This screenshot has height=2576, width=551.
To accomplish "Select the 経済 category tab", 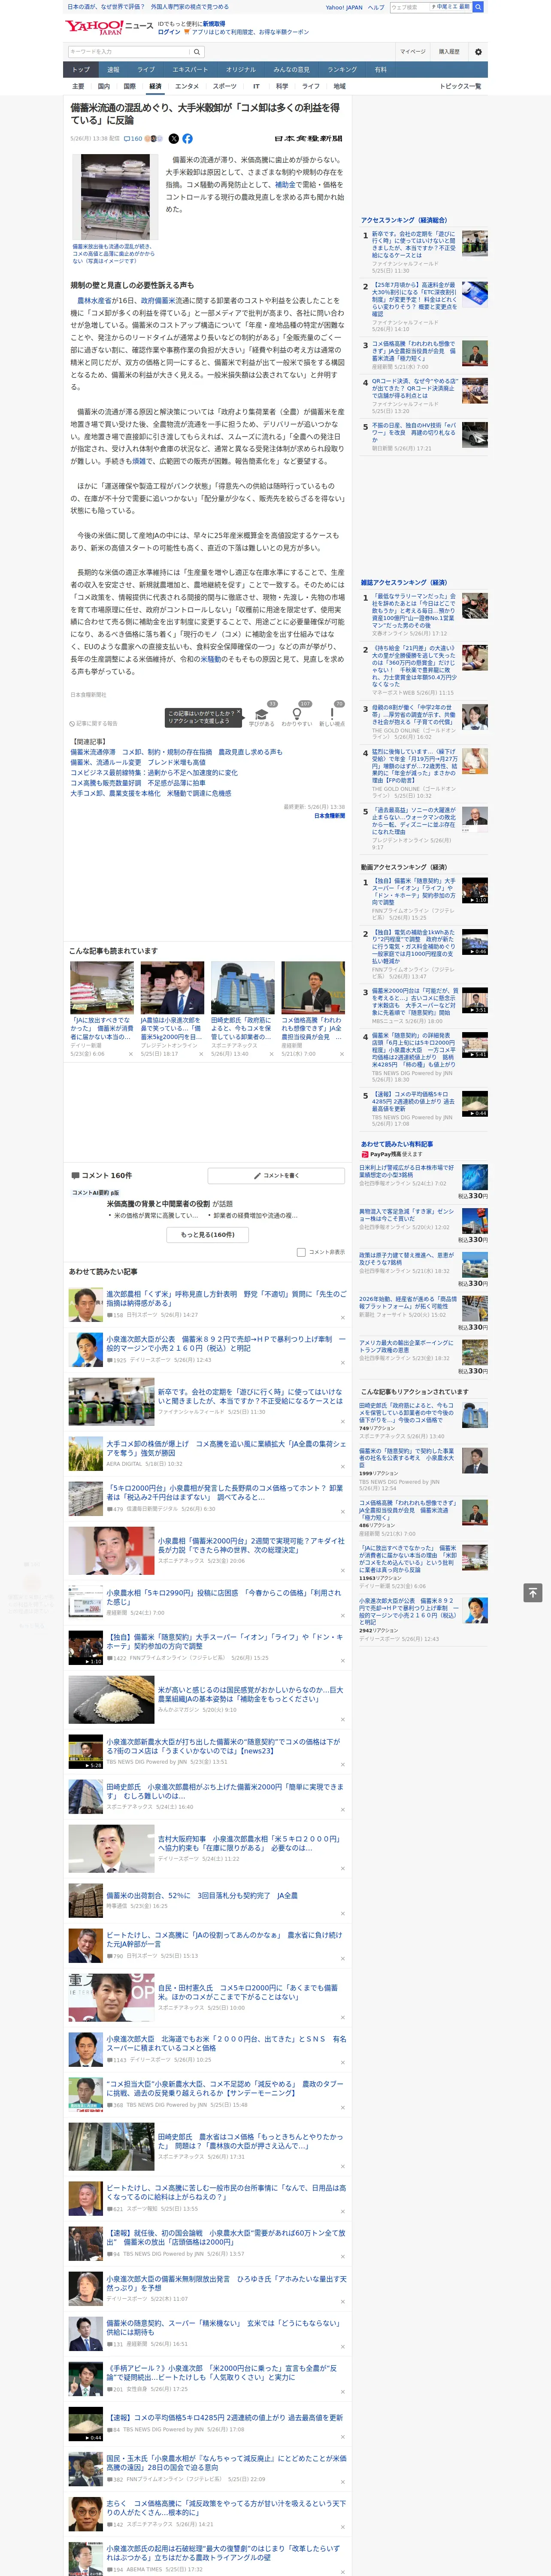I will [155, 86].
